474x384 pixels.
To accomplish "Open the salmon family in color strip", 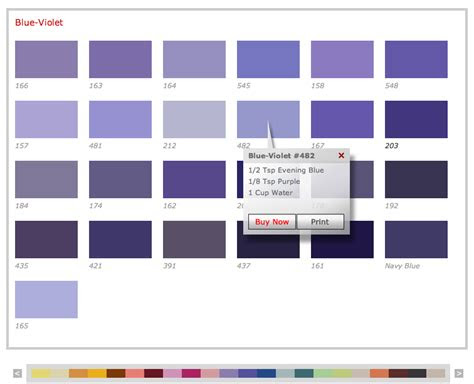I will point(135,373).
